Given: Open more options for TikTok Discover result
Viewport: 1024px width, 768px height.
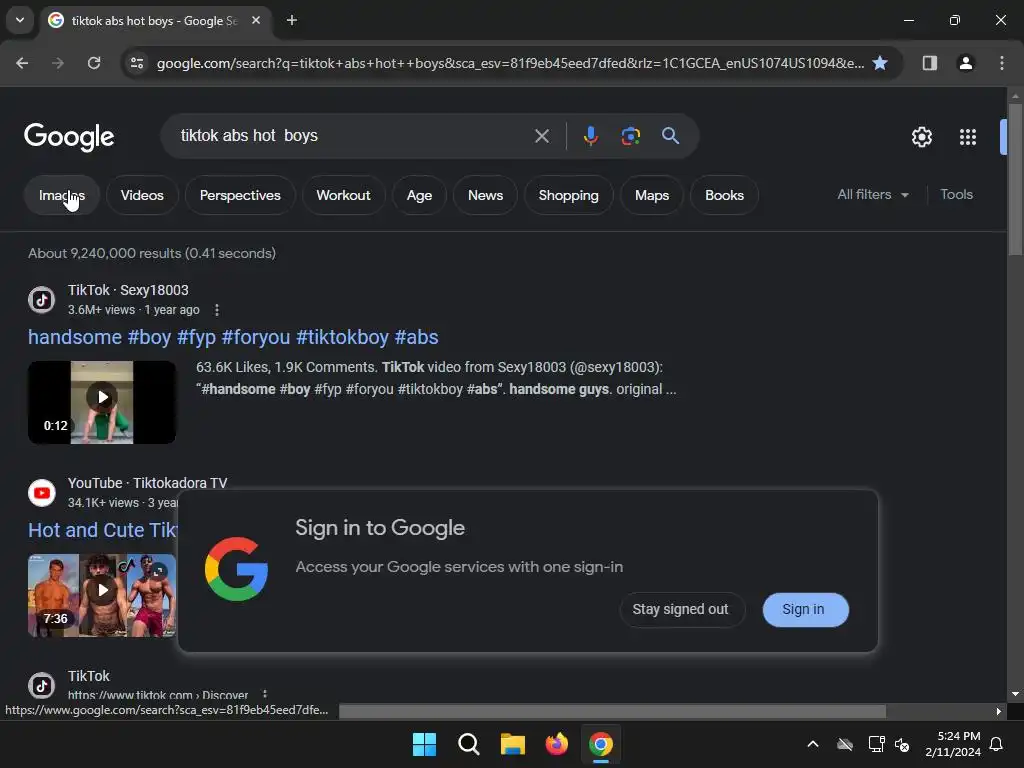Looking at the screenshot, I should coord(264,694).
